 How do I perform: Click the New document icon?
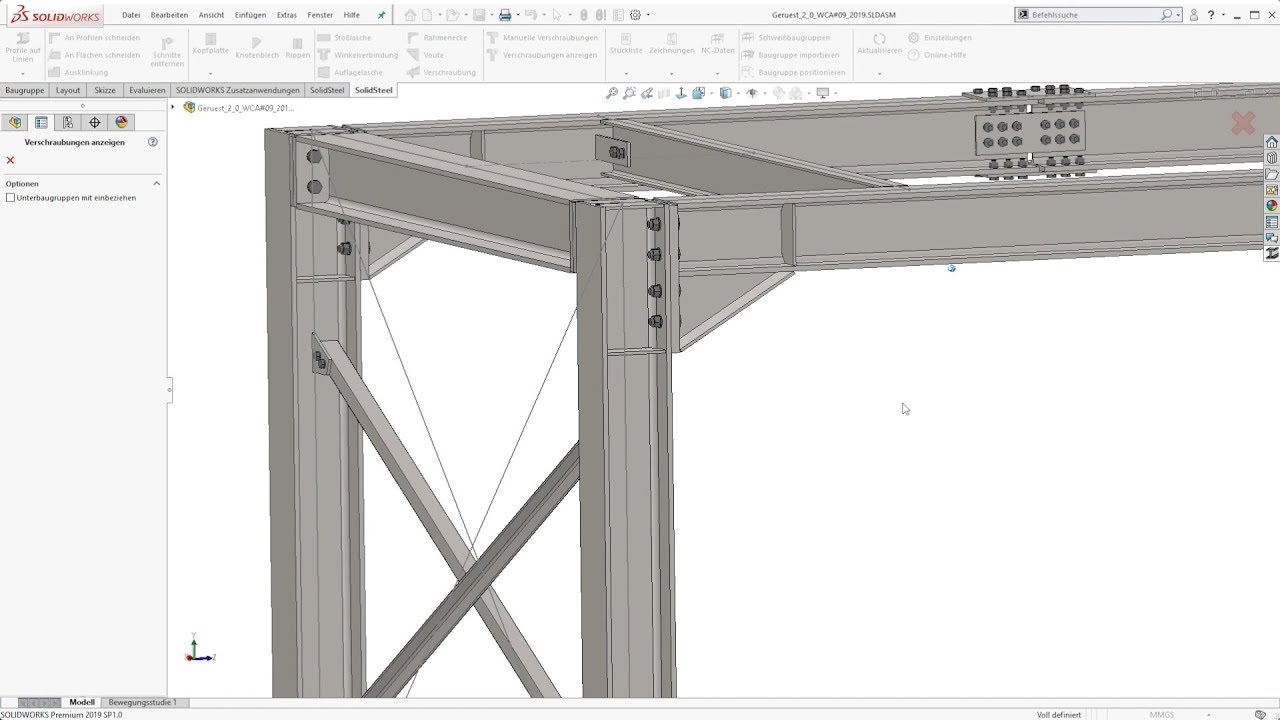point(428,15)
